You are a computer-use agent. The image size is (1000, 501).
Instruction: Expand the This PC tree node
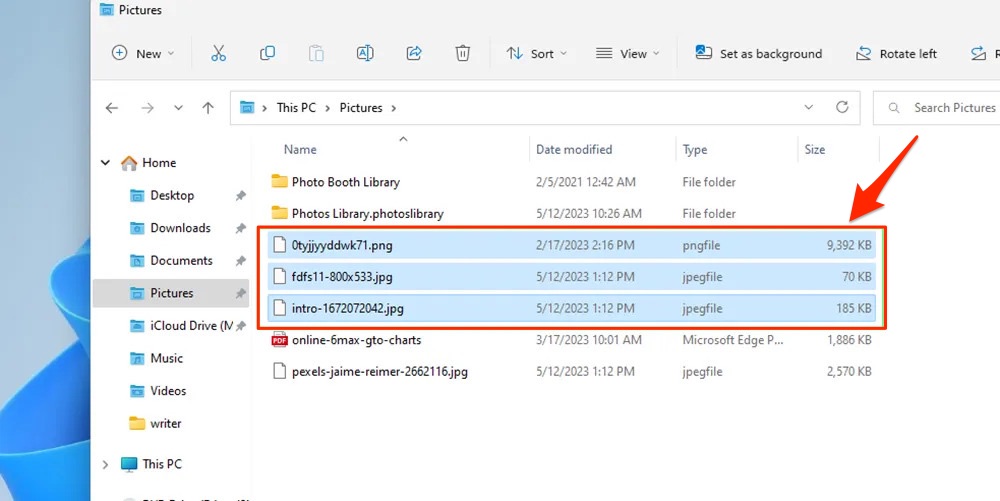(105, 464)
